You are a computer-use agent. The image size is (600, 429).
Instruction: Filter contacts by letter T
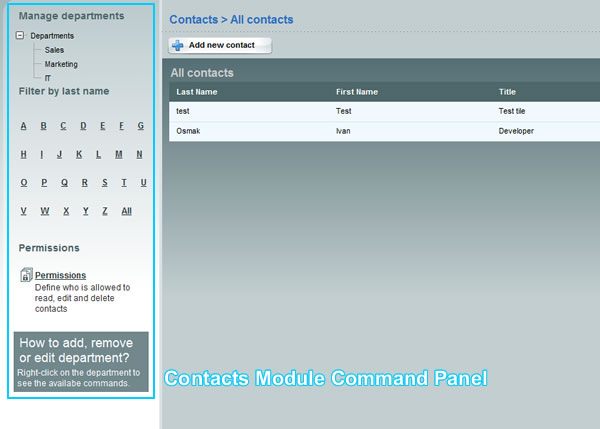124,183
